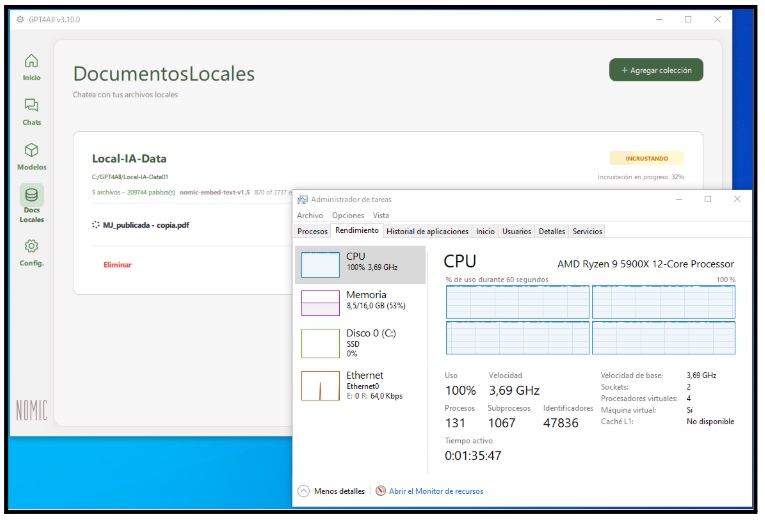
Task: Select the Modelos cube icon
Action: (32, 150)
